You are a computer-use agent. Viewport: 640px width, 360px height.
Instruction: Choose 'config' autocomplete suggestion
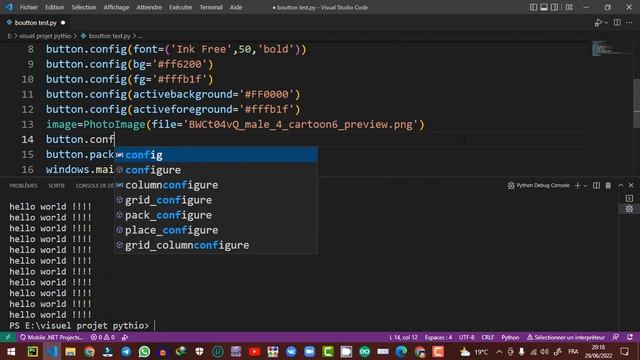(x=216, y=155)
